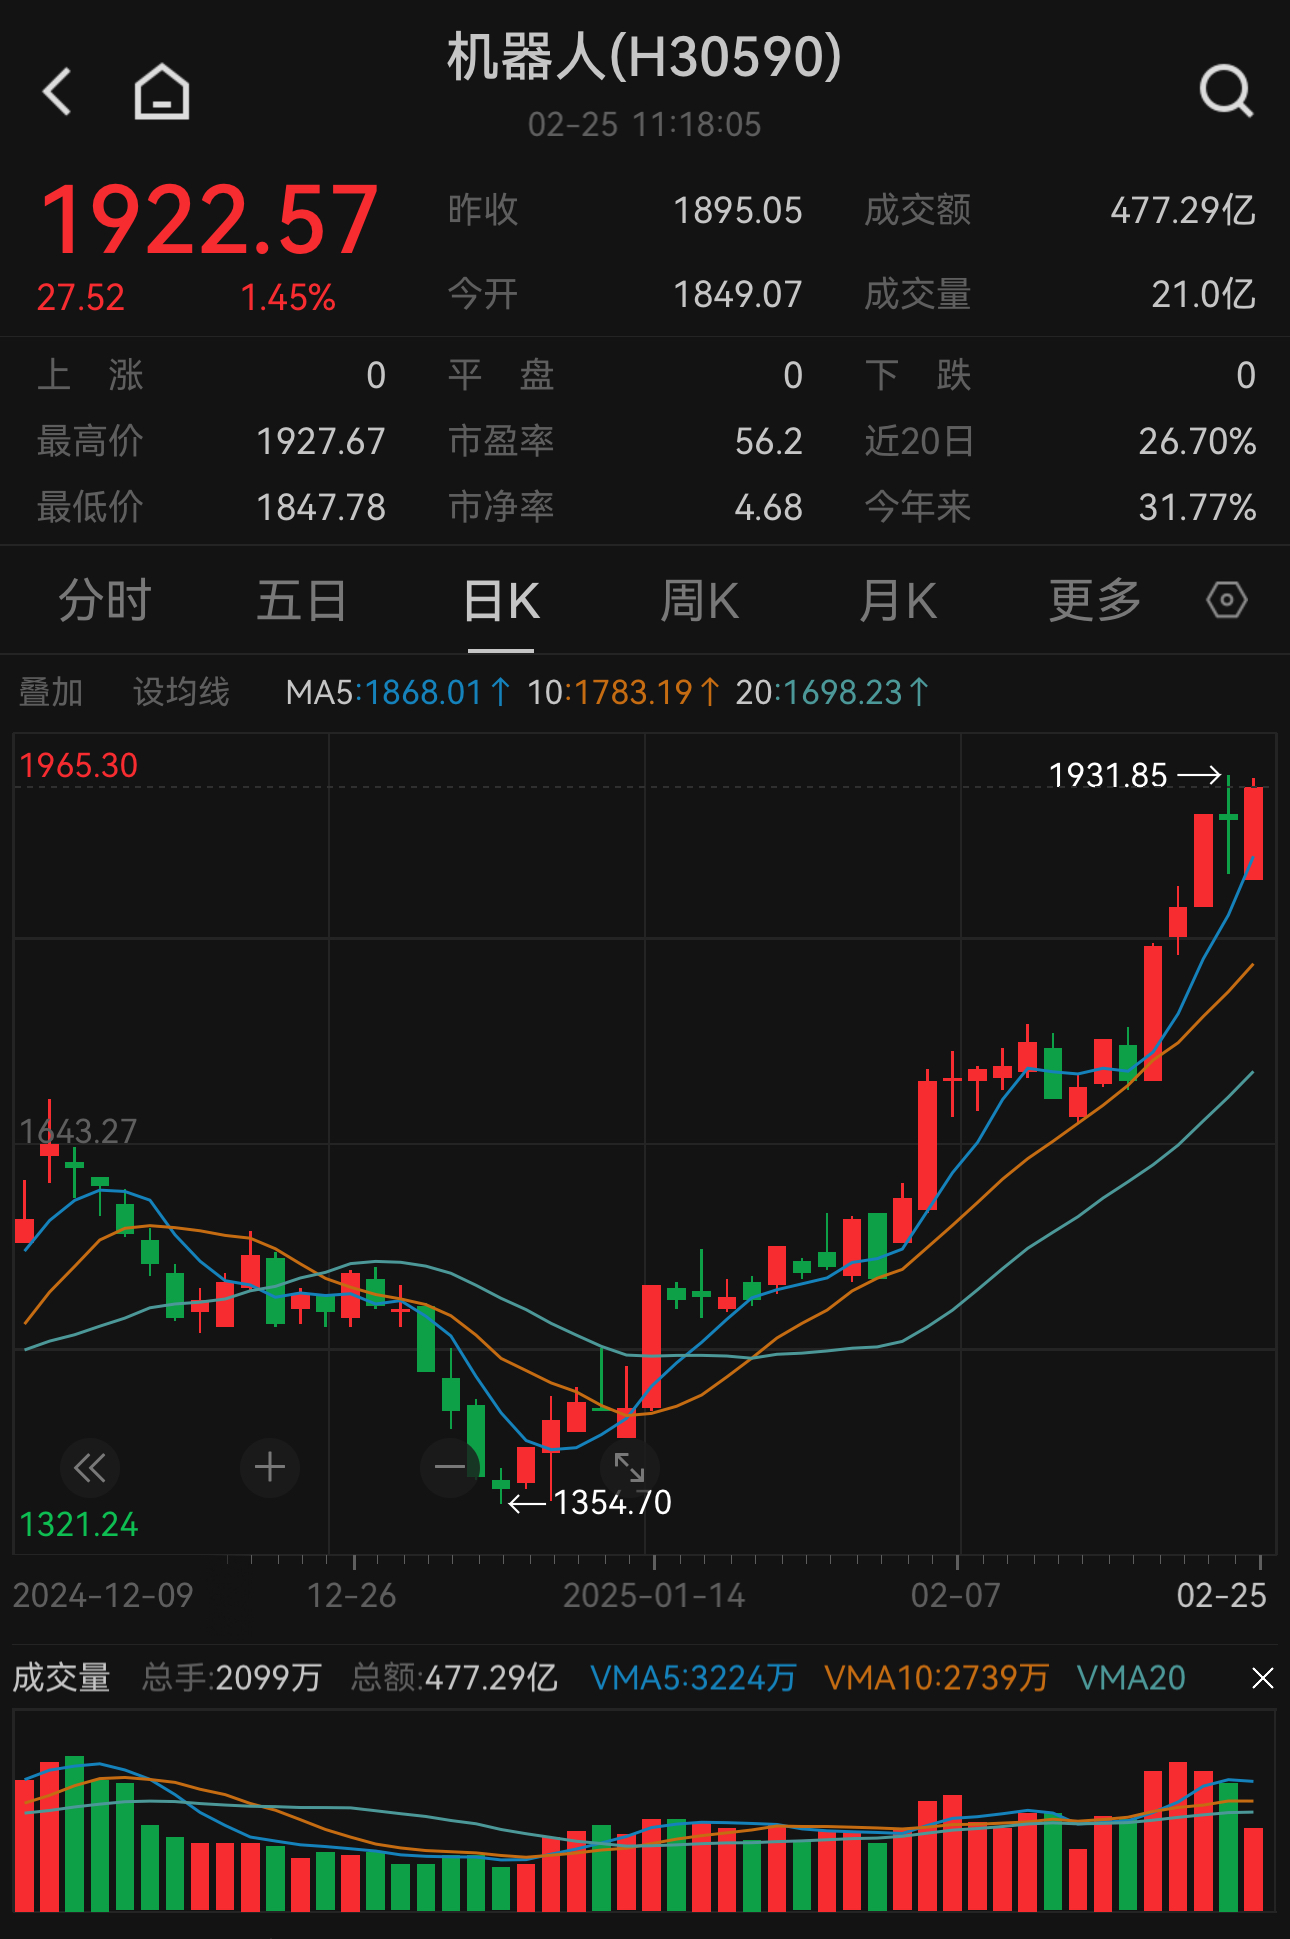Go back with the left arrow icon
1290x1939 pixels.
tap(58, 92)
